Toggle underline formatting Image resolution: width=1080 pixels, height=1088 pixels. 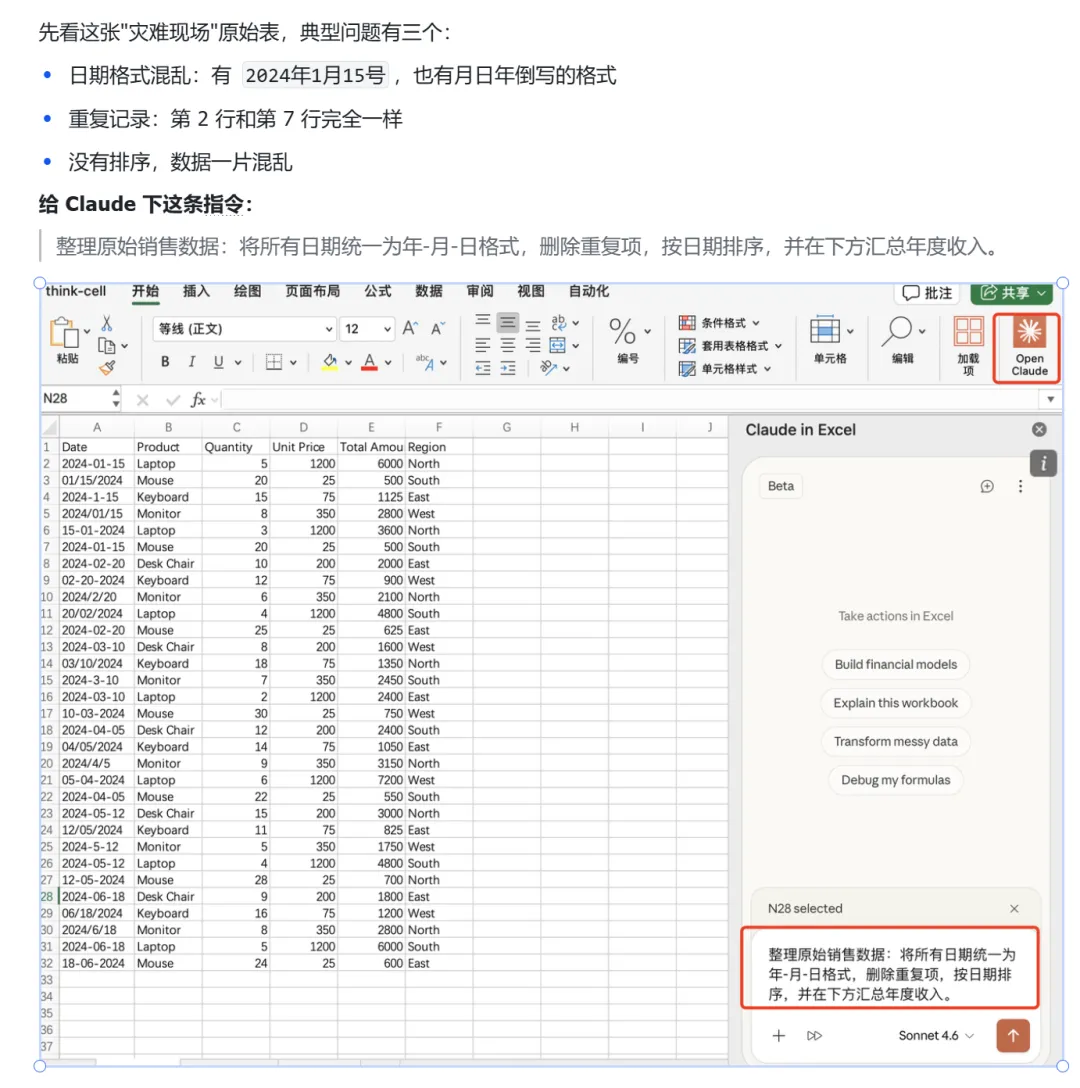[x=218, y=362]
